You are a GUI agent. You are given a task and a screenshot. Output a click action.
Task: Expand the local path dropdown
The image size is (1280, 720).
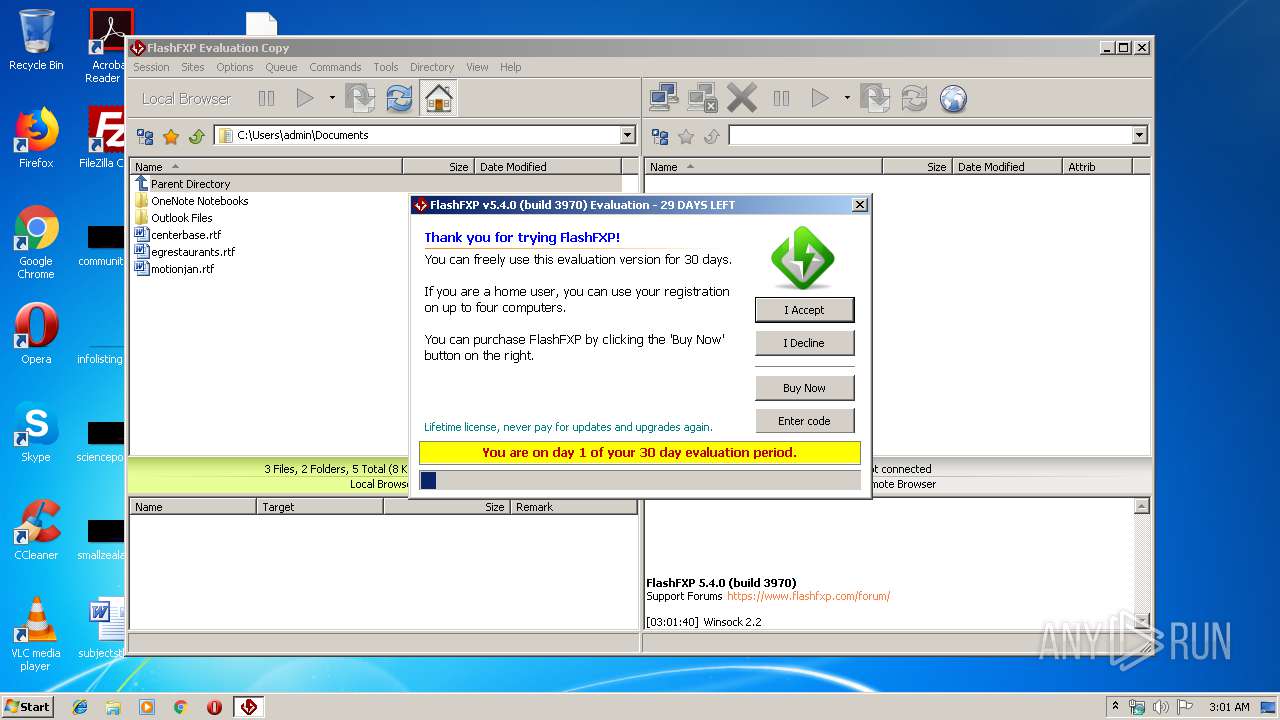(x=627, y=135)
